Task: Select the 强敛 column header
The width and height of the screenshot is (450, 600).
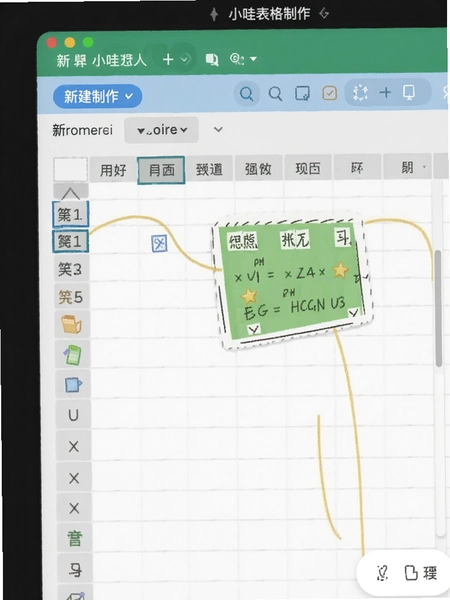Action: point(258,169)
